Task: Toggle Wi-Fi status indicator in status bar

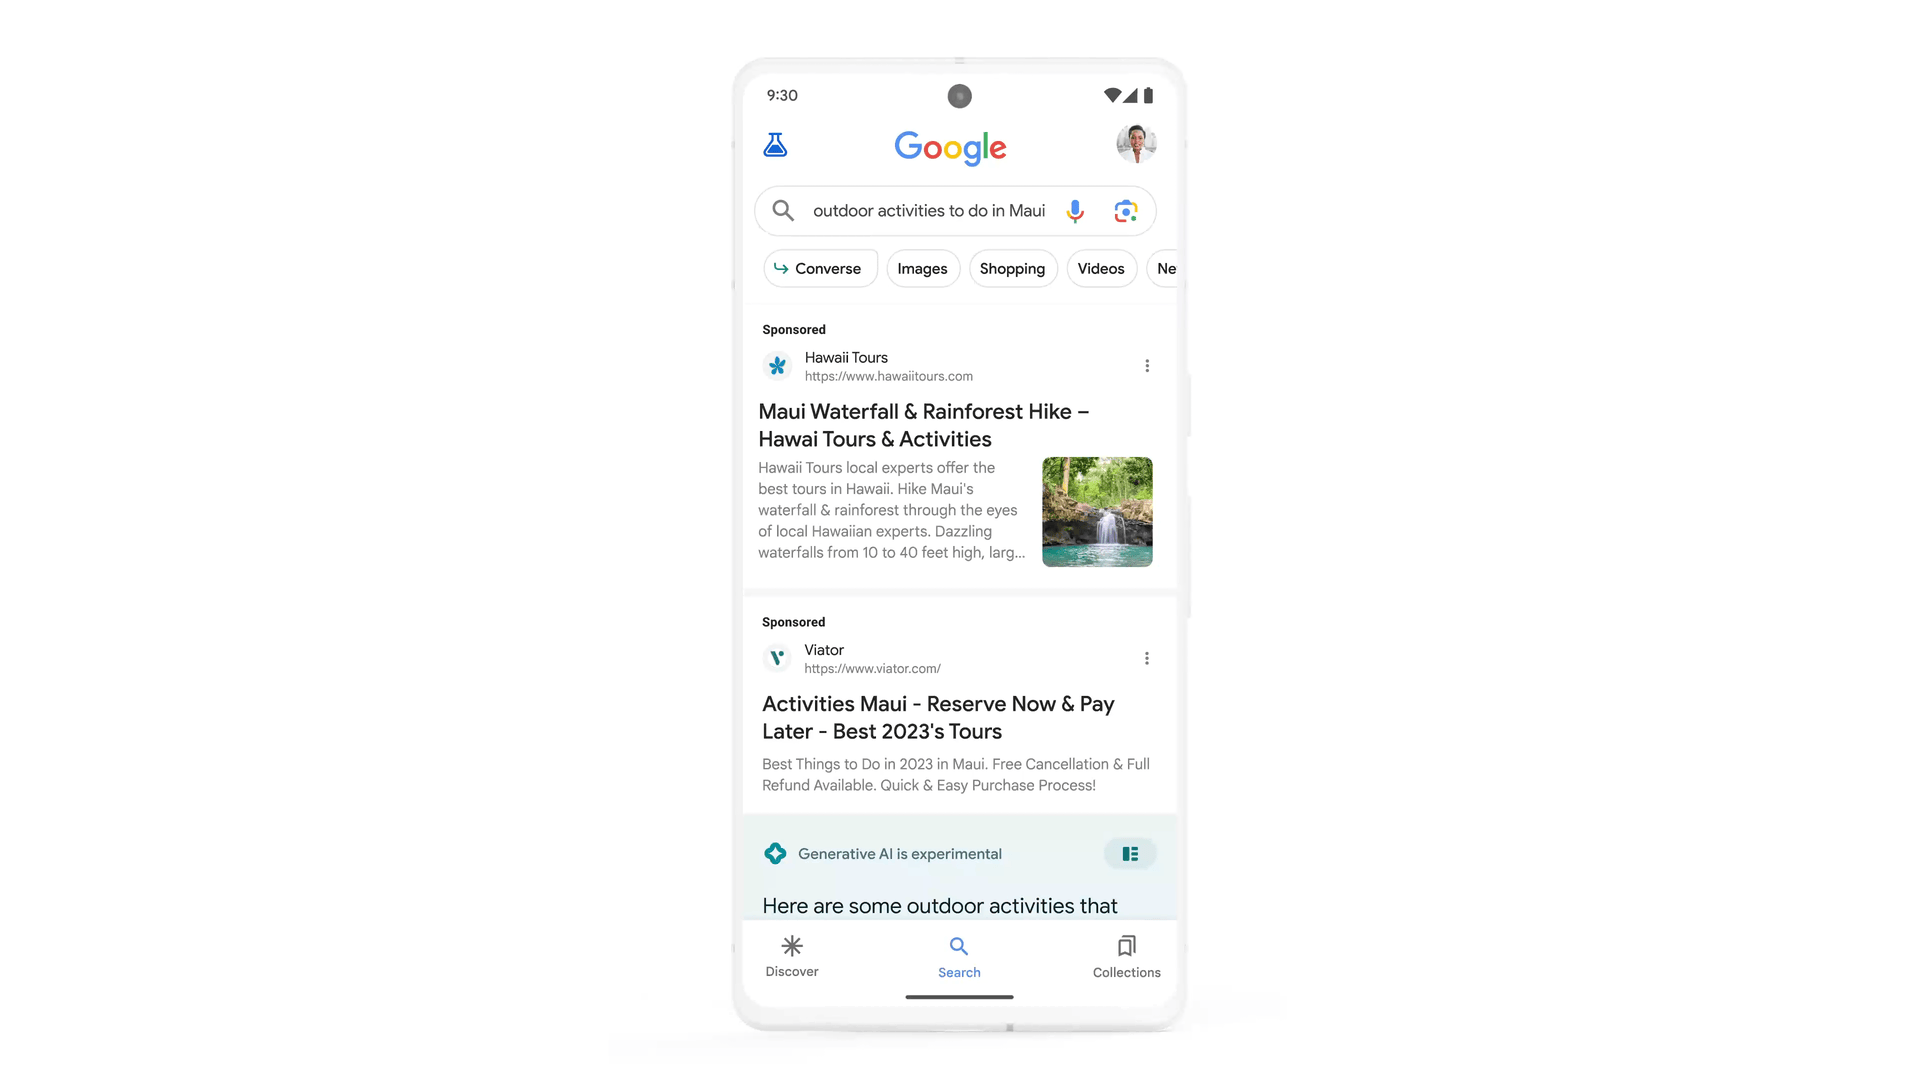Action: [1110, 94]
